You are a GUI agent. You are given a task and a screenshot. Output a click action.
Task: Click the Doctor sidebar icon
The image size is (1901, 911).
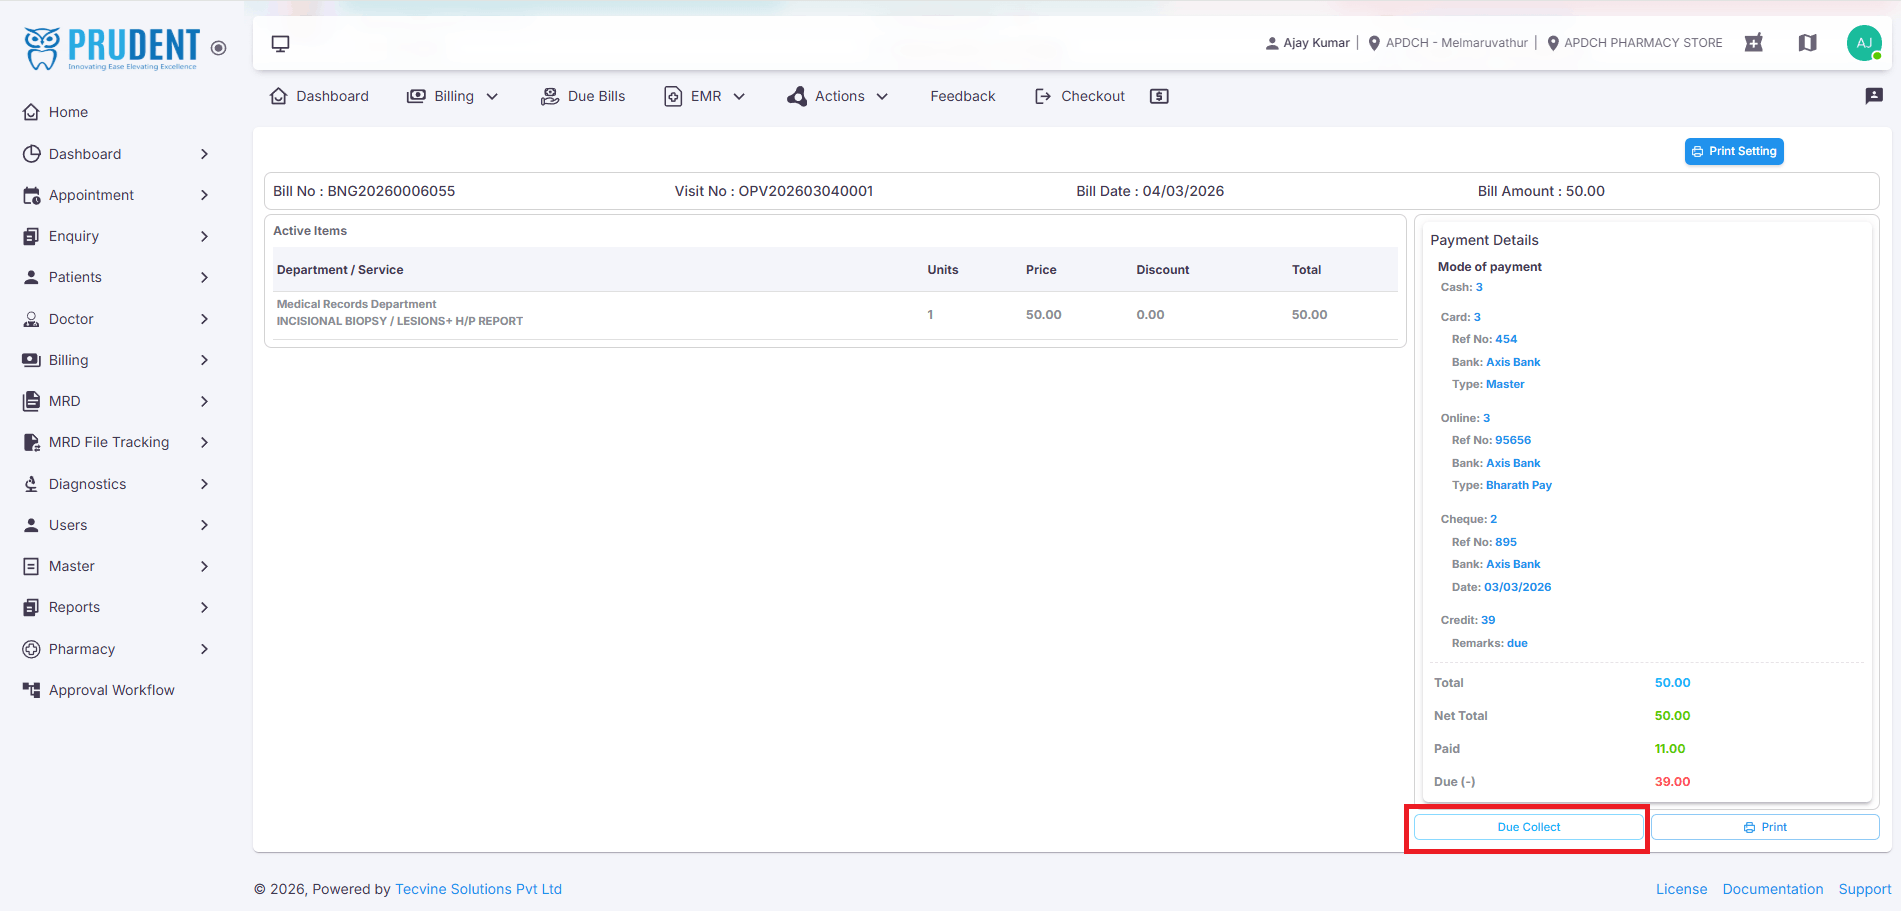click(31, 319)
